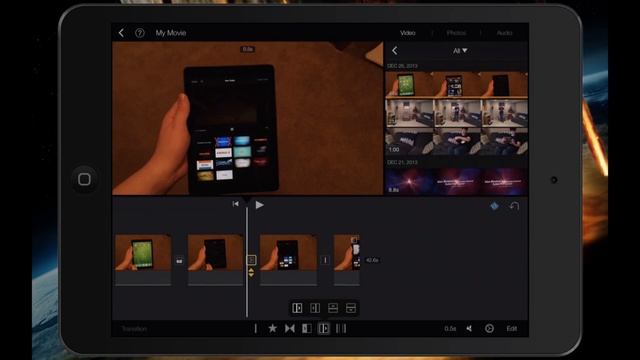
Task: Tap the My Movie project title
Action: 171,33
